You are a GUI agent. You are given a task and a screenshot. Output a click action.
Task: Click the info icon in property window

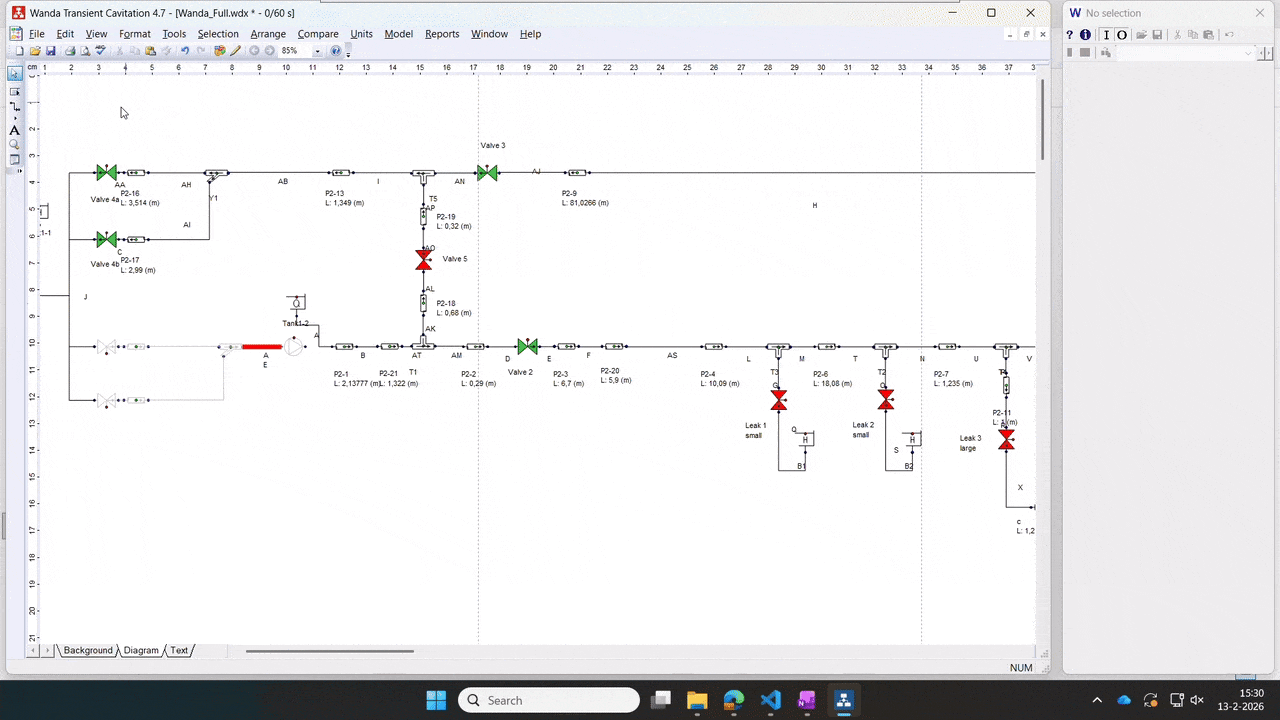coord(1086,35)
